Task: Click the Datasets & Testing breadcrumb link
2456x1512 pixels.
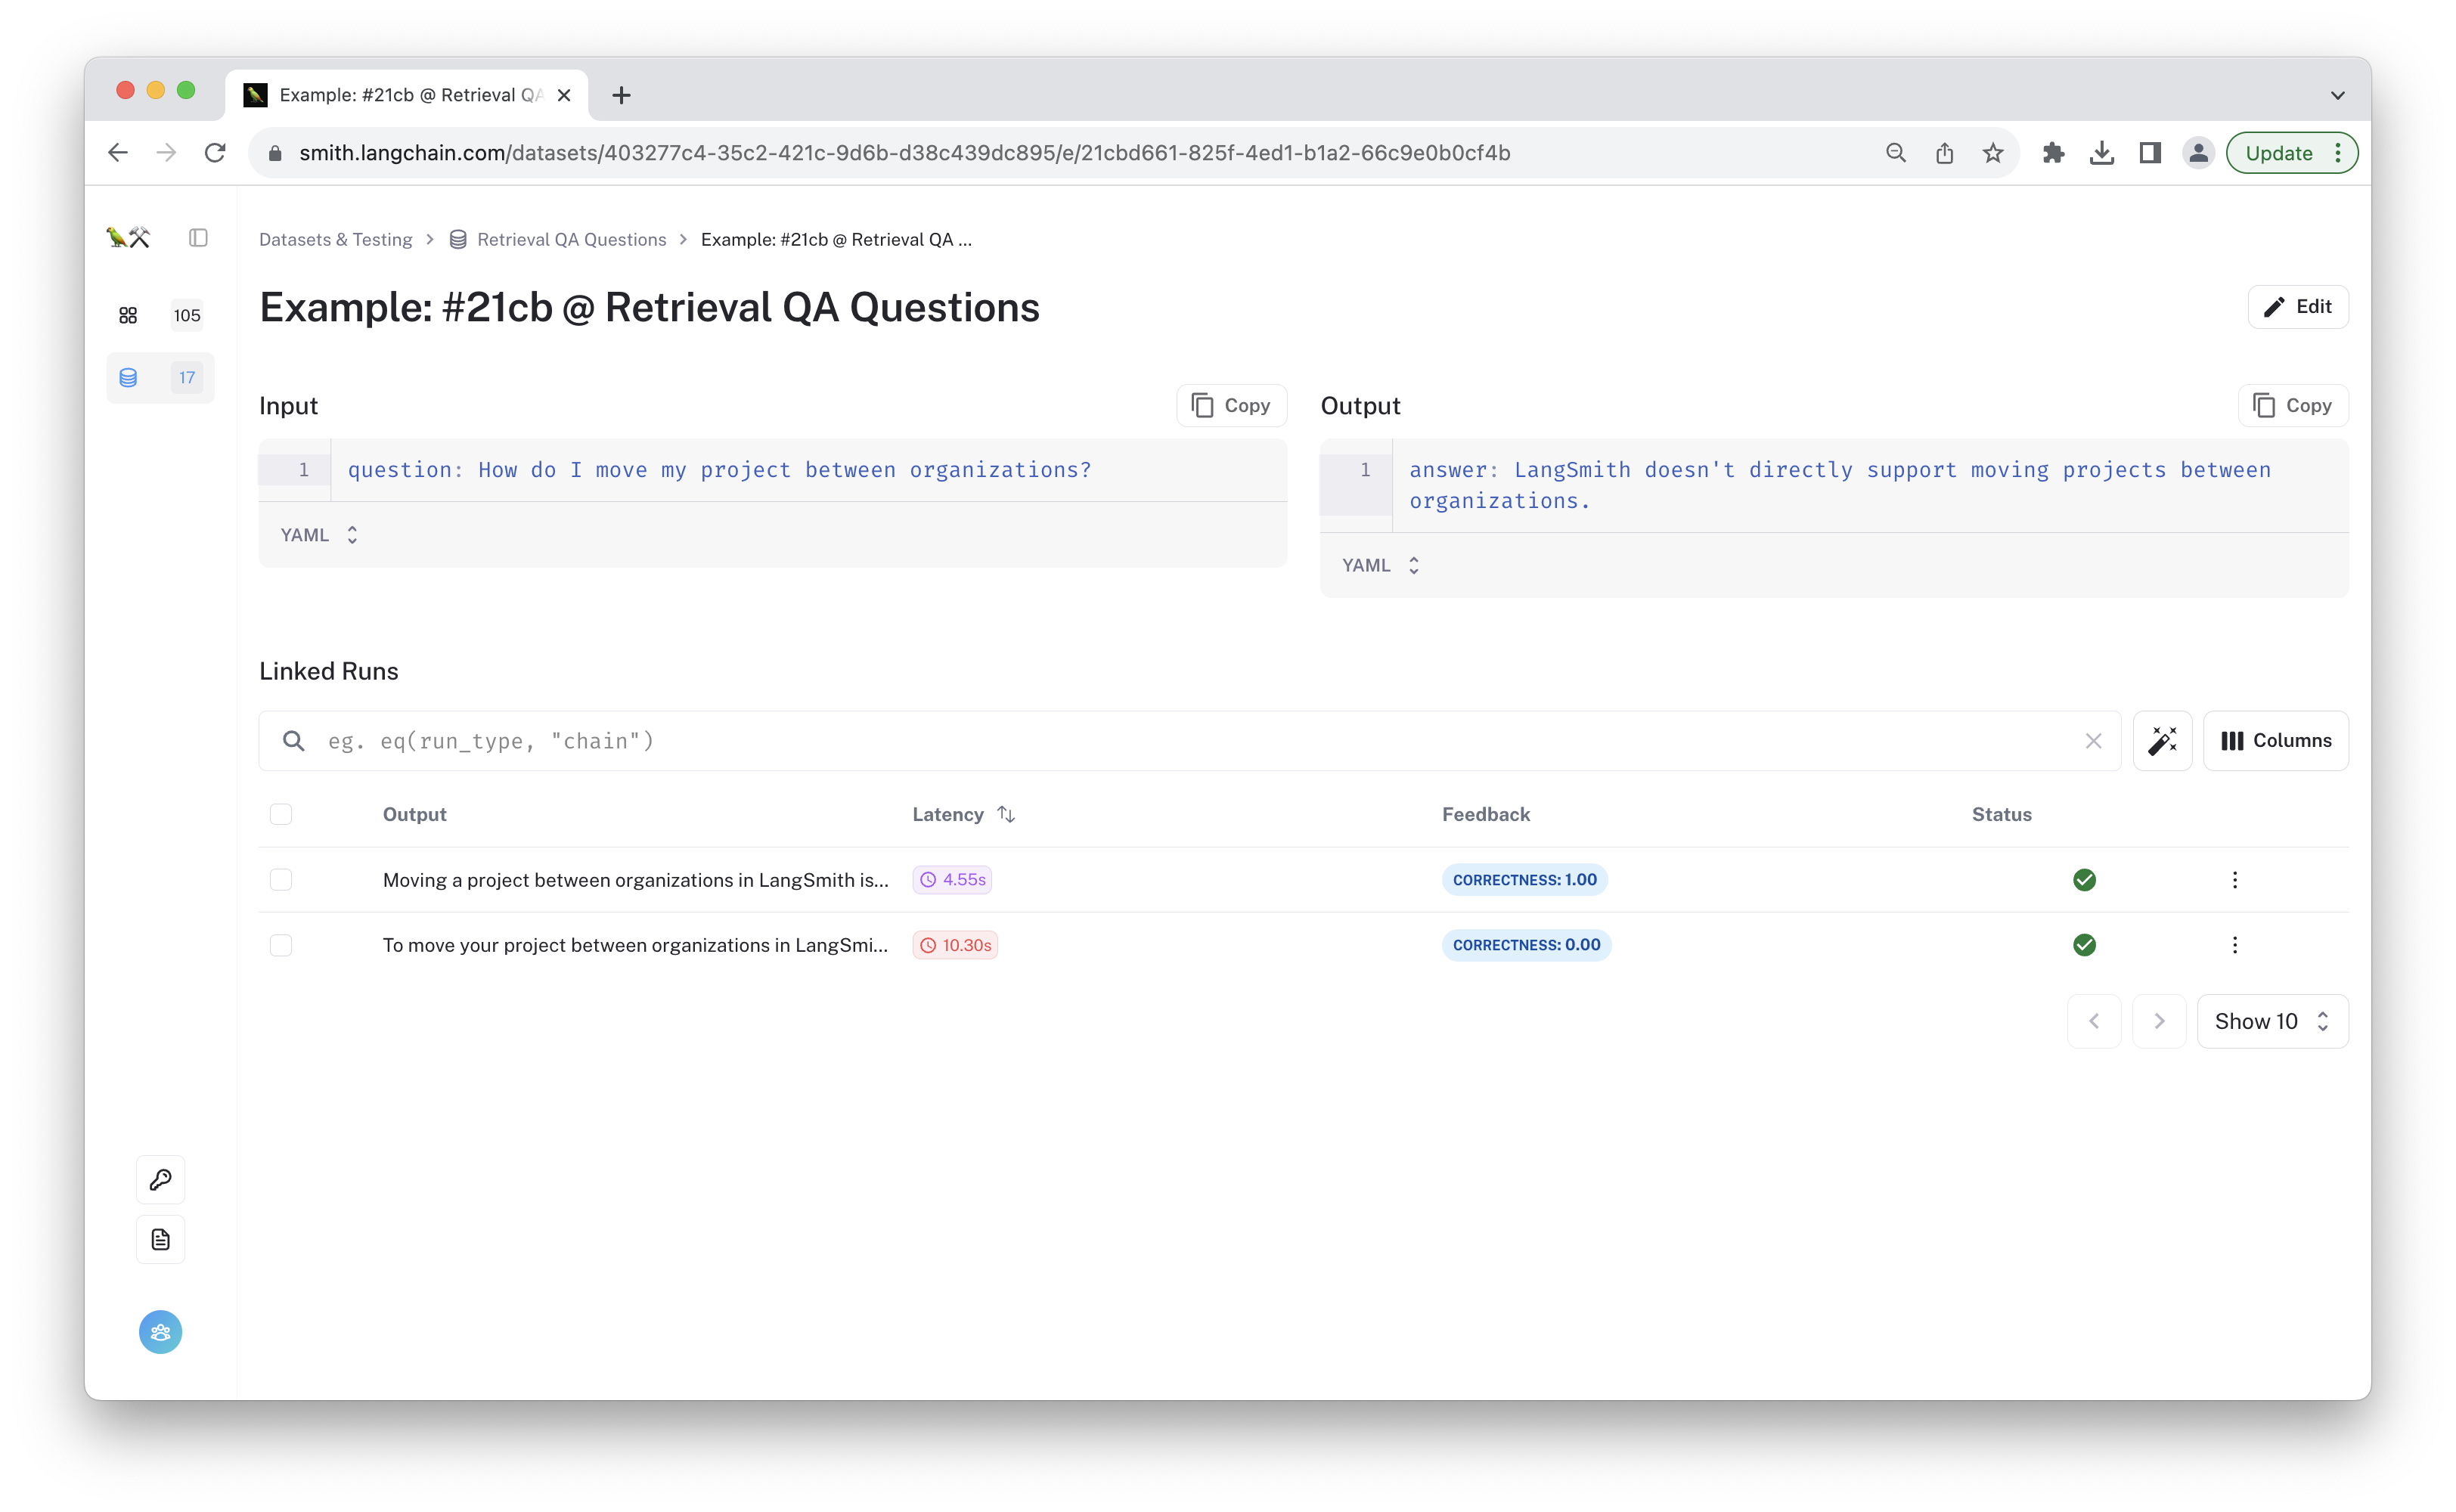Action: pyautogui.click(x=335, y=239)
